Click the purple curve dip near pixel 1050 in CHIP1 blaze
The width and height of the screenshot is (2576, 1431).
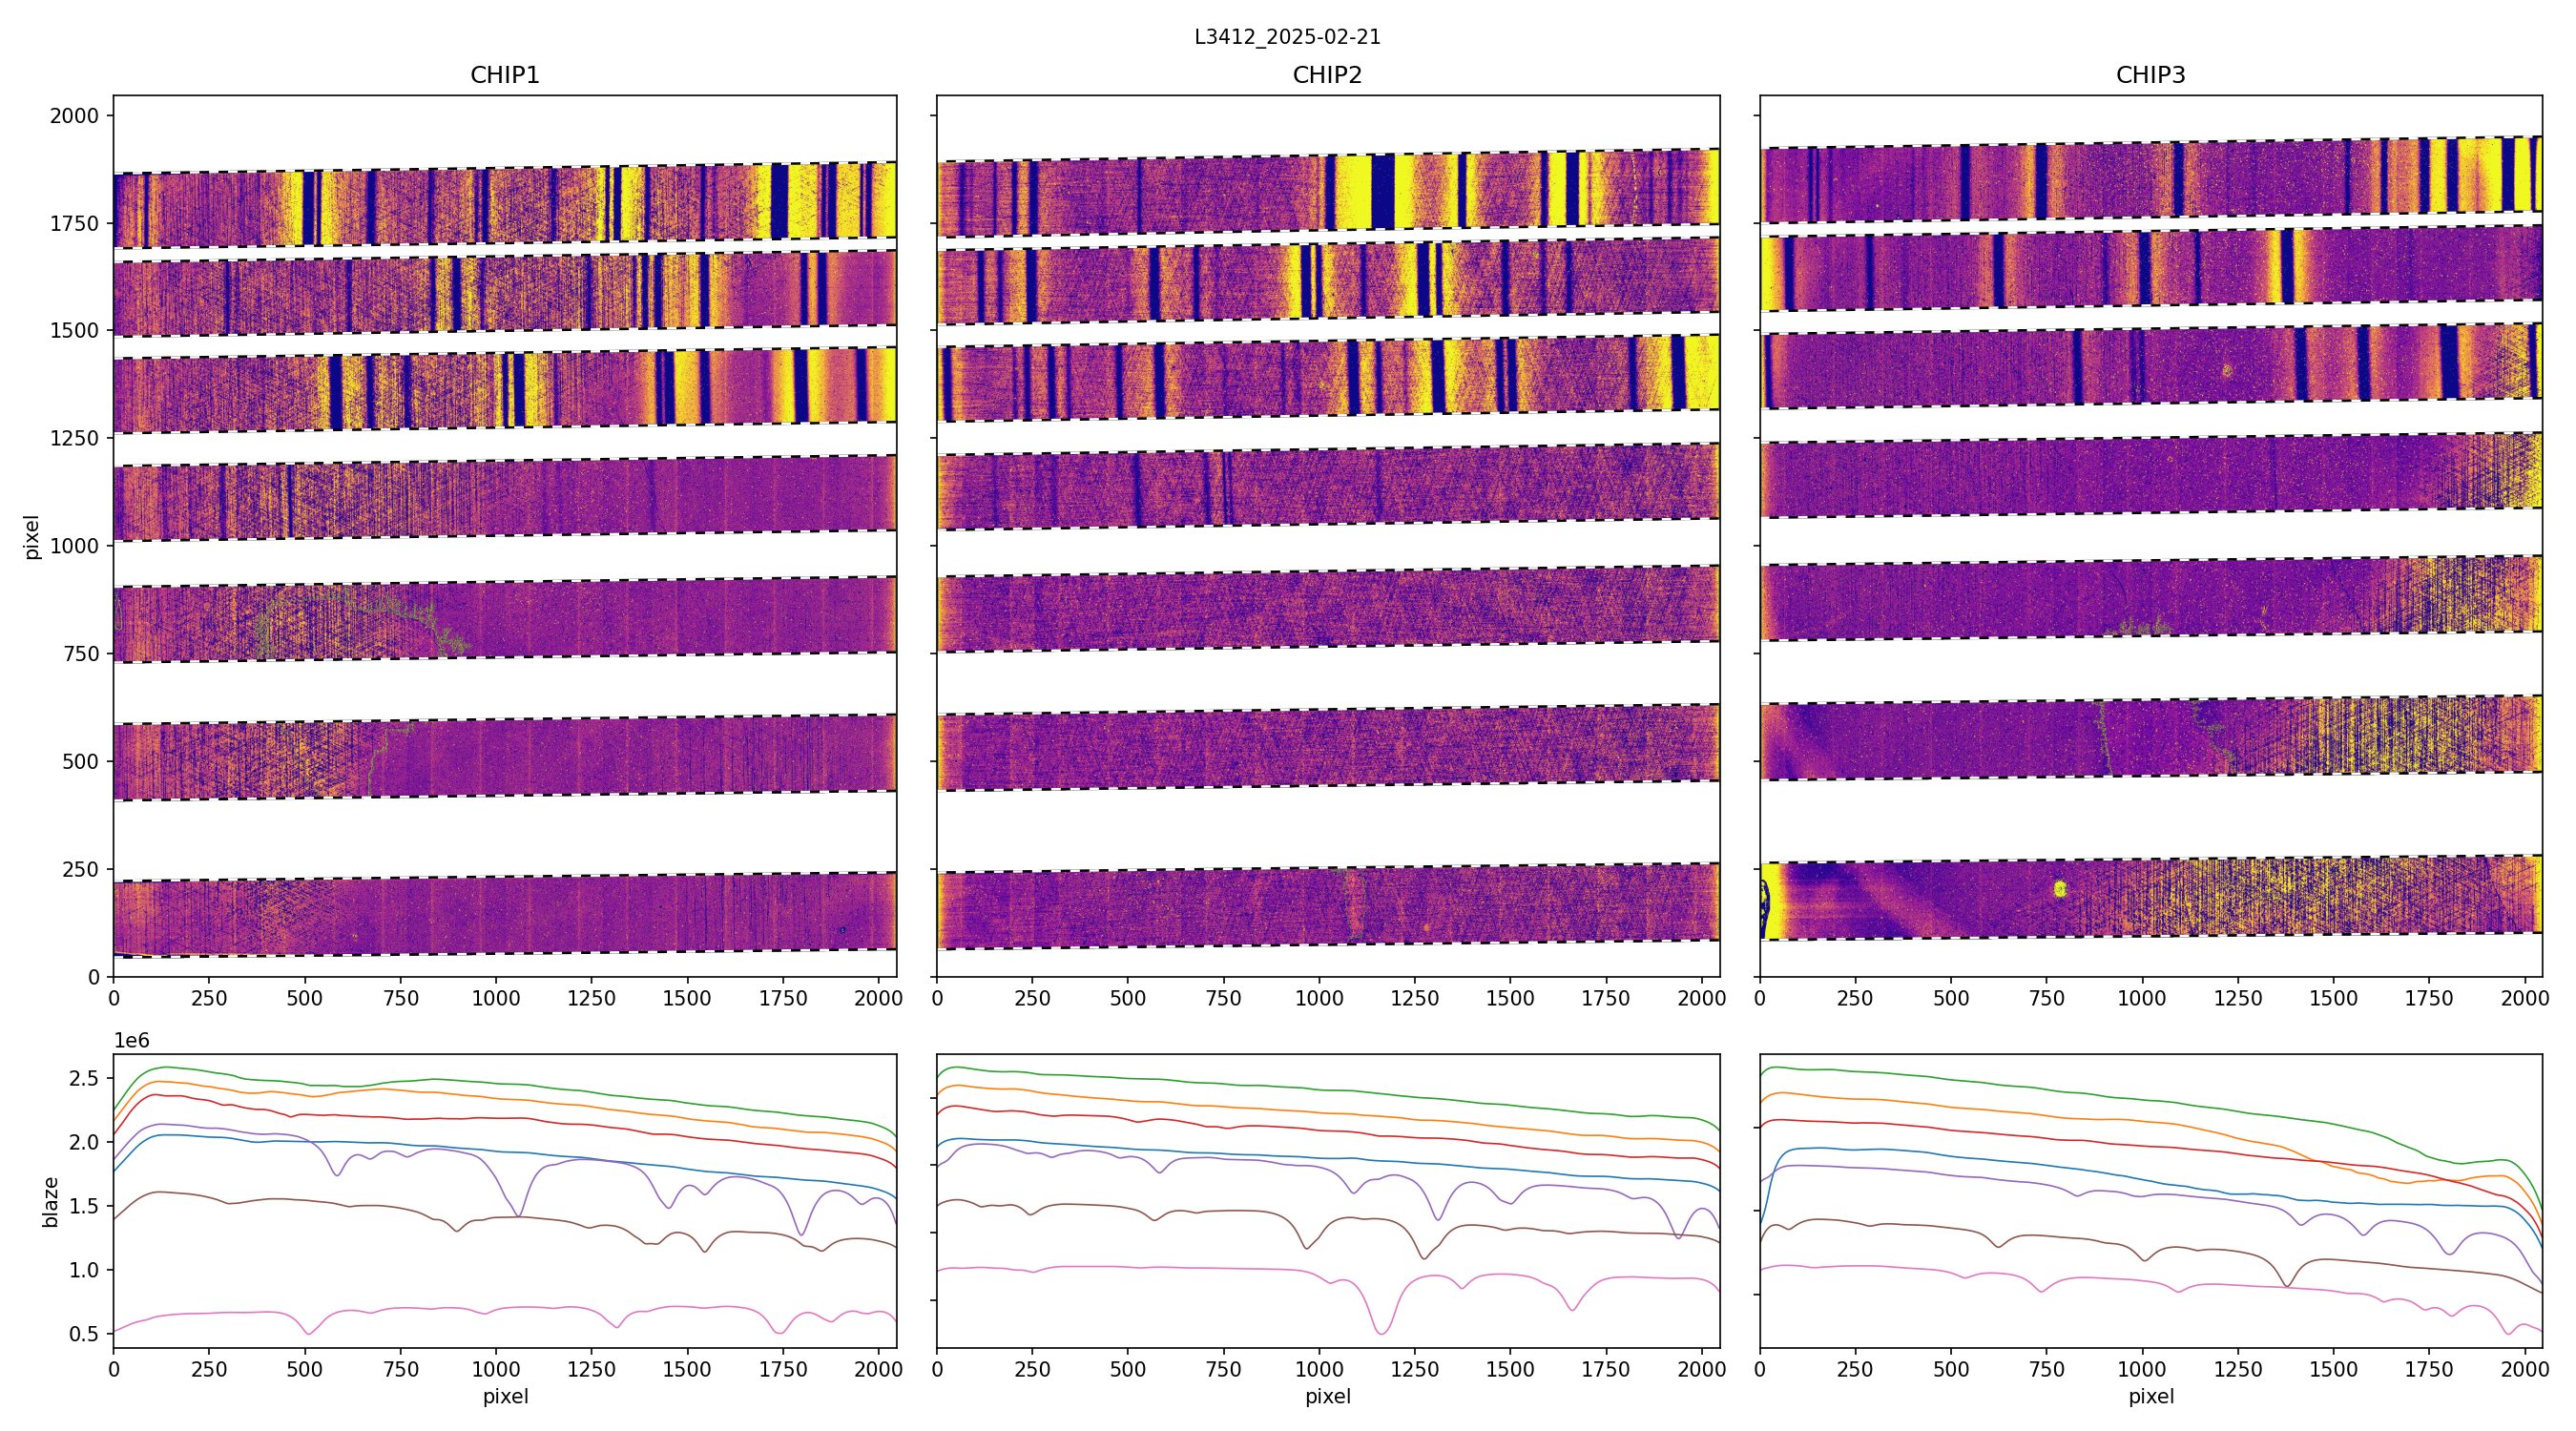517,1214
